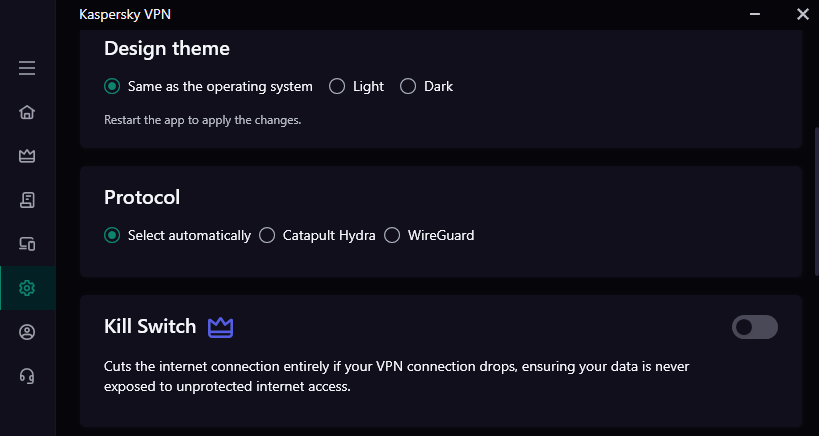Image resolution: width=819 pixels, height=436 pixels.
Task: Open the premium crown sidebar icon
Action: 27,156
